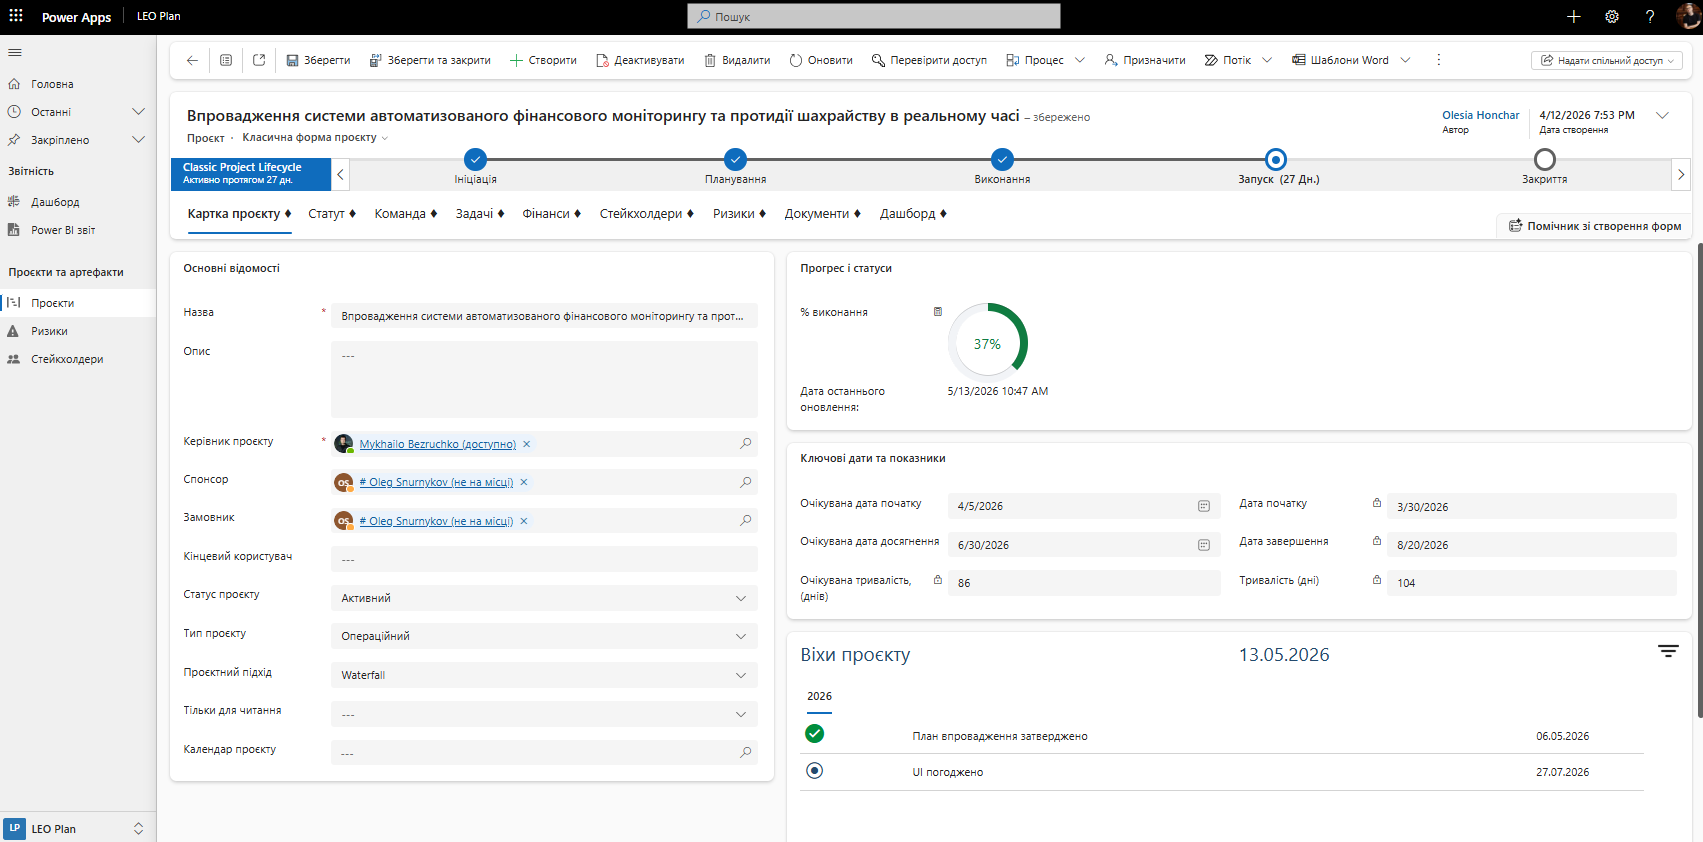The width and height of the screenshot is (1703, 842).
Task: Open user profile avatar
Action: coord(1688,16)
